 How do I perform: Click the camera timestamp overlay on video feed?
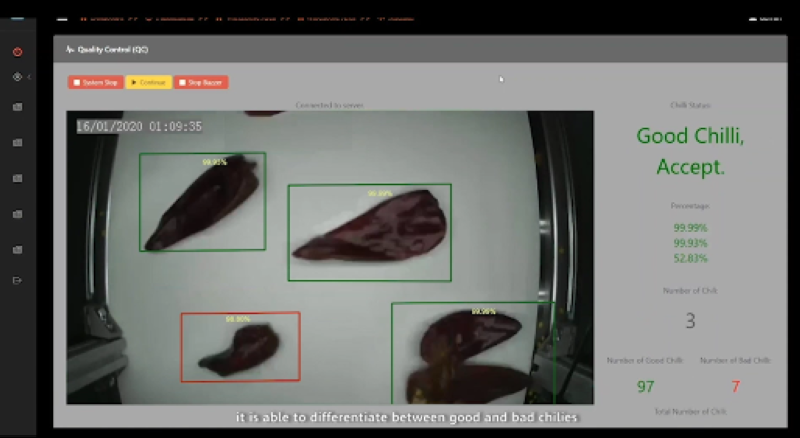(x=140, y=127)
